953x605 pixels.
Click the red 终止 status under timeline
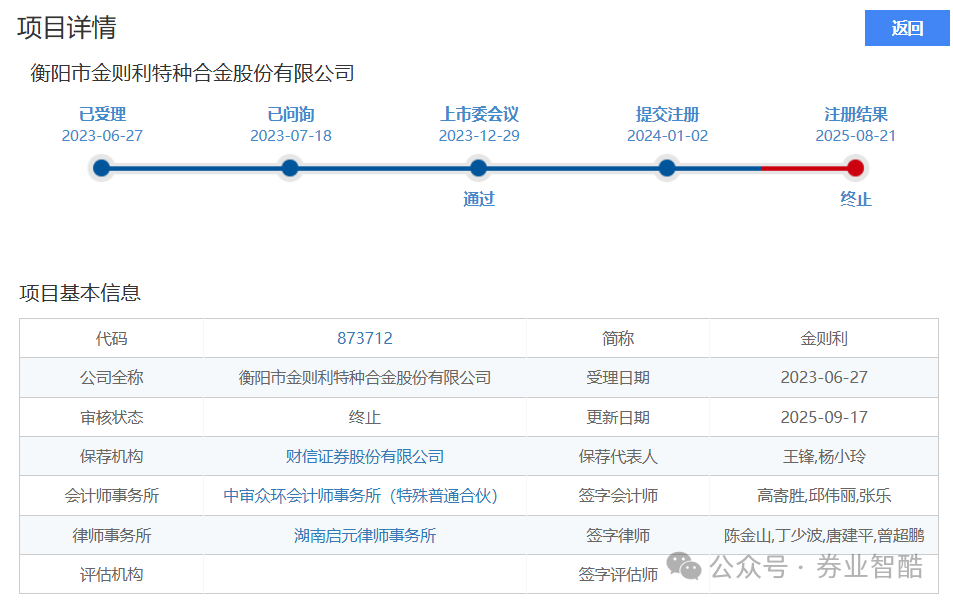855,199
